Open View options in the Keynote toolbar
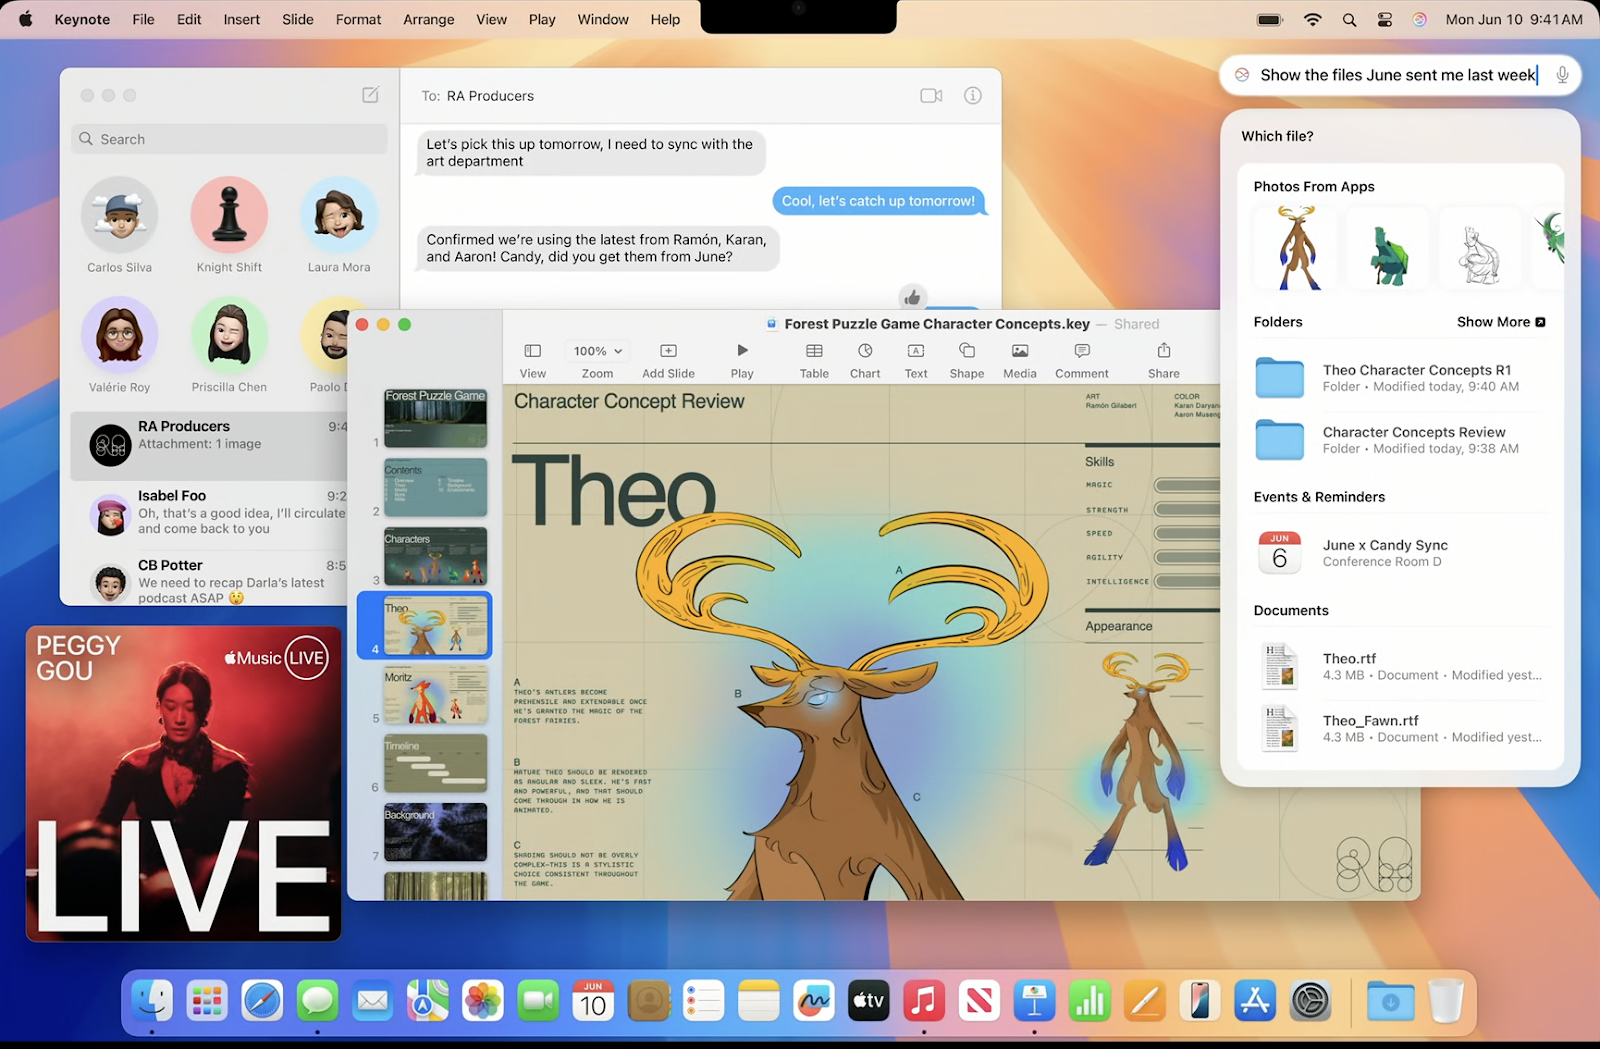 pos(531,357)
